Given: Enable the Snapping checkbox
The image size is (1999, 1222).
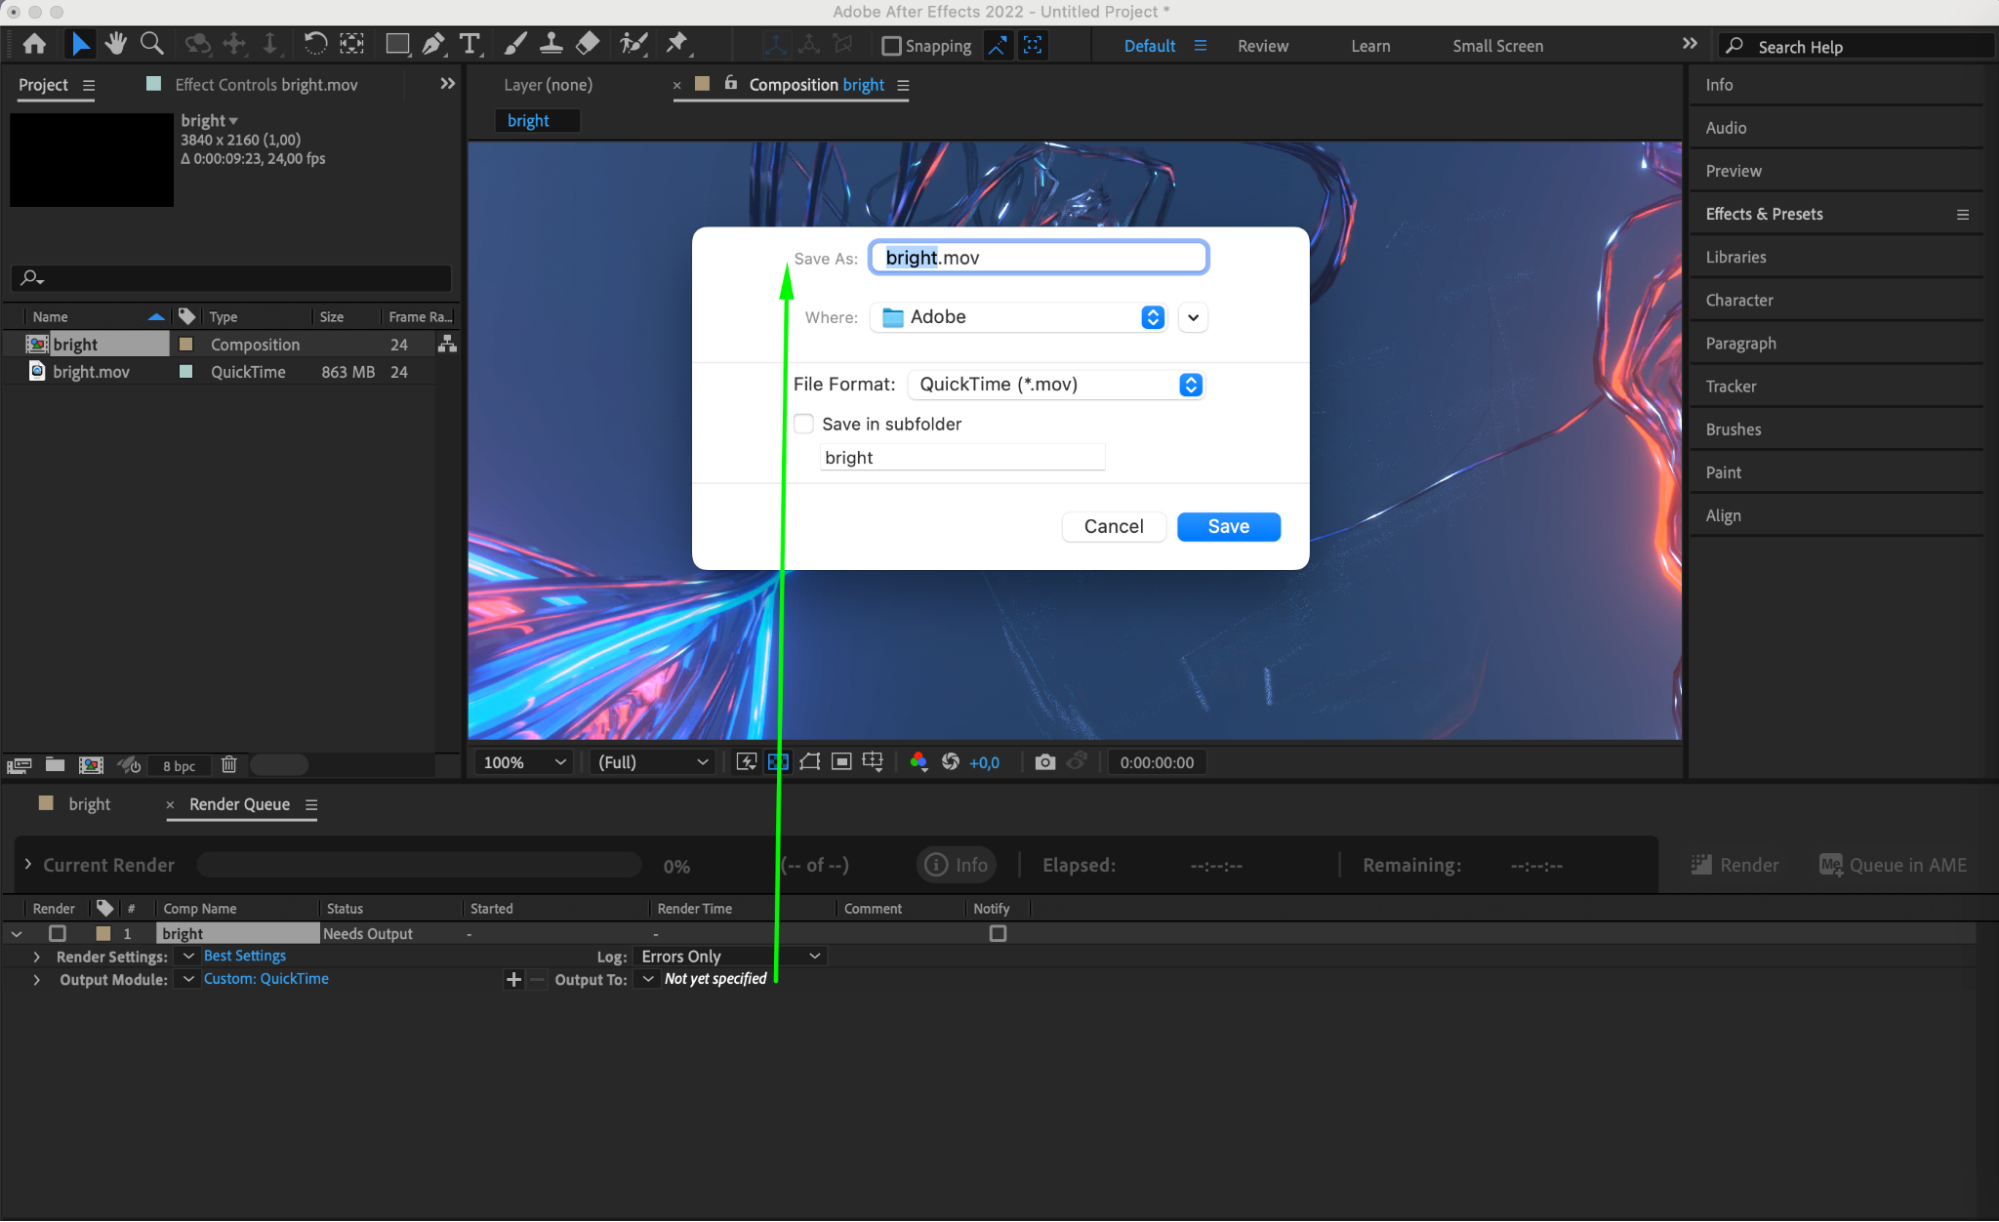Looking at the screenshot, I should tap(891, 46).
